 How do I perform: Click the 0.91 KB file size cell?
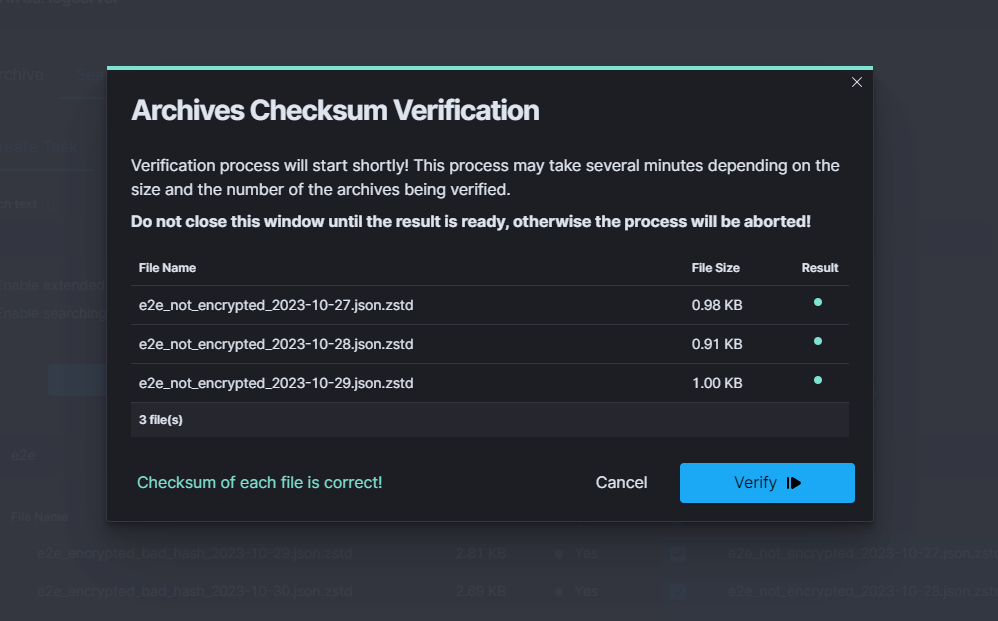pos(716,344)
